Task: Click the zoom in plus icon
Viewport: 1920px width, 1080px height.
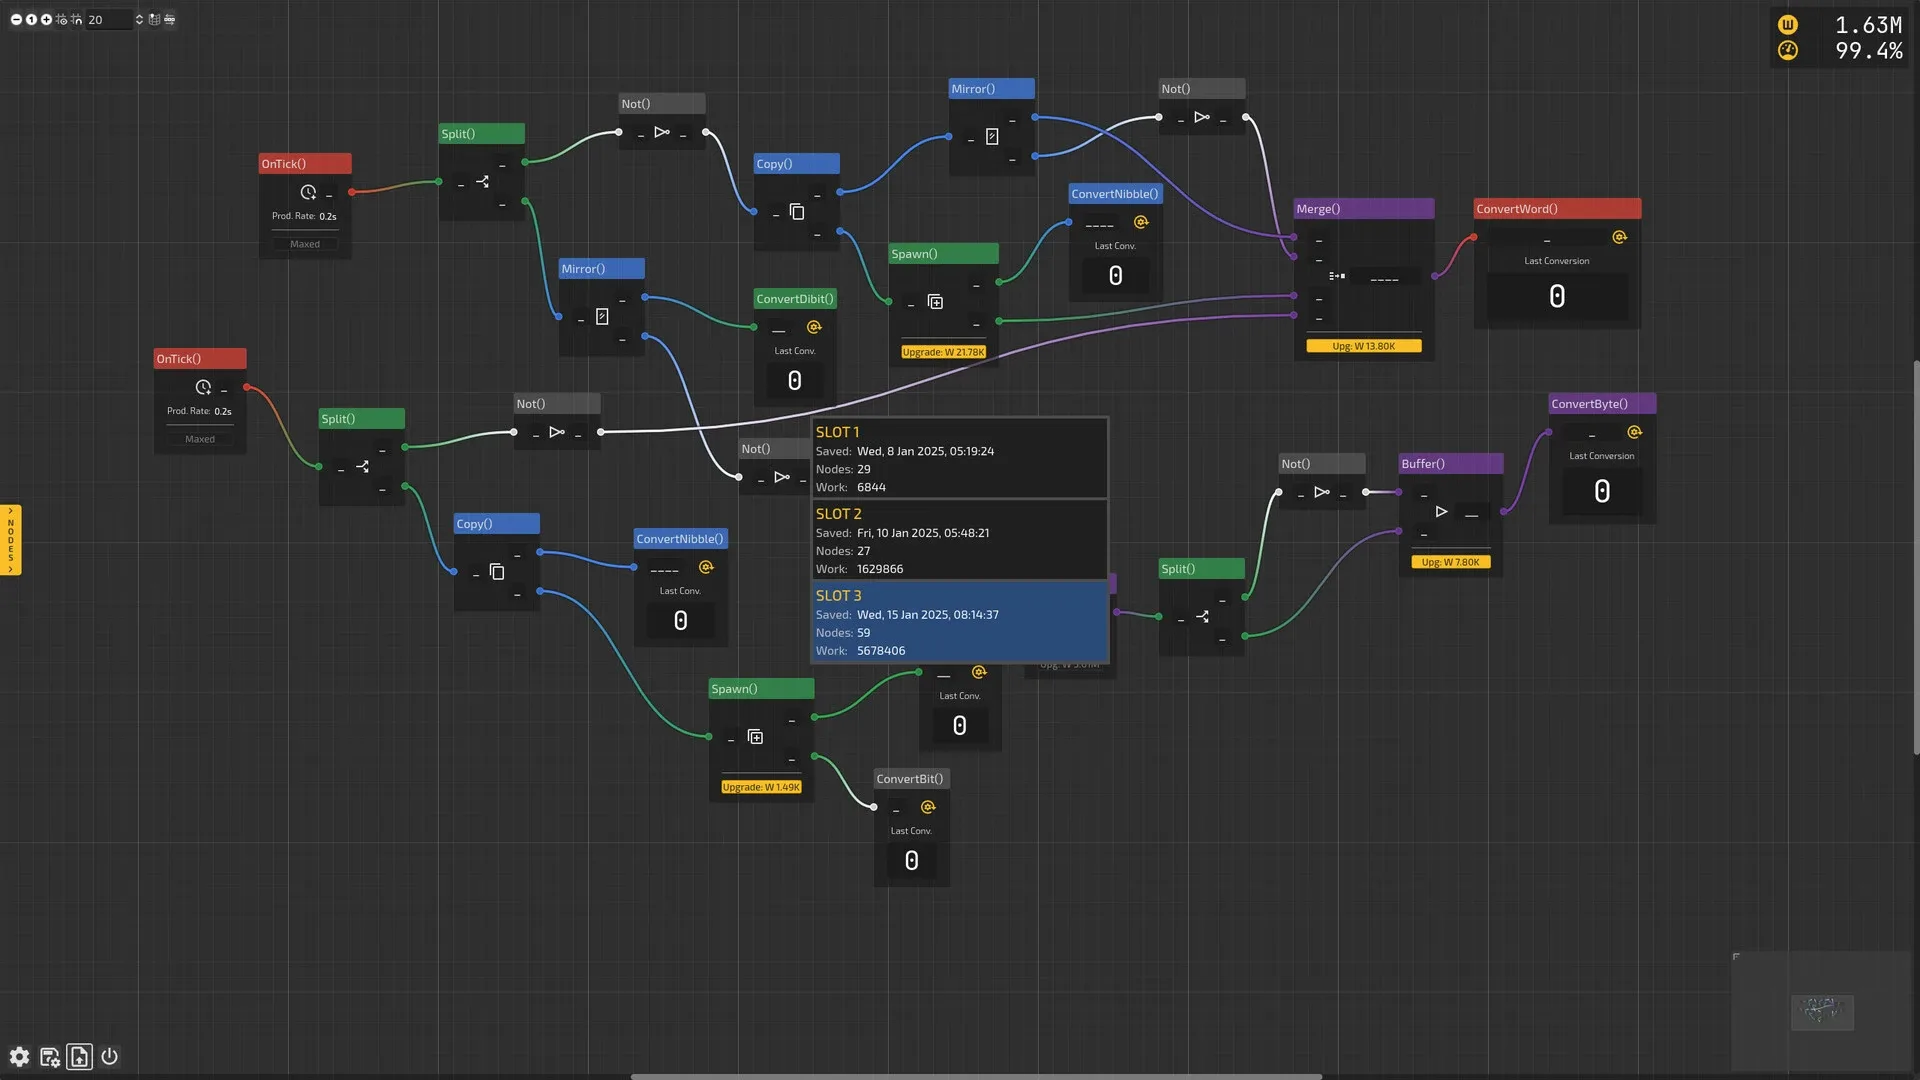Action: [x=46, y=19]
